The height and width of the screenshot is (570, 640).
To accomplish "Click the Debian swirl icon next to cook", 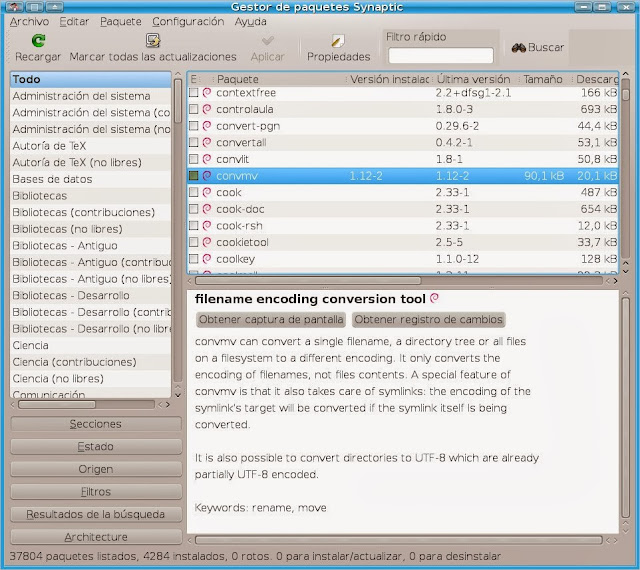I will pos(207,192).
